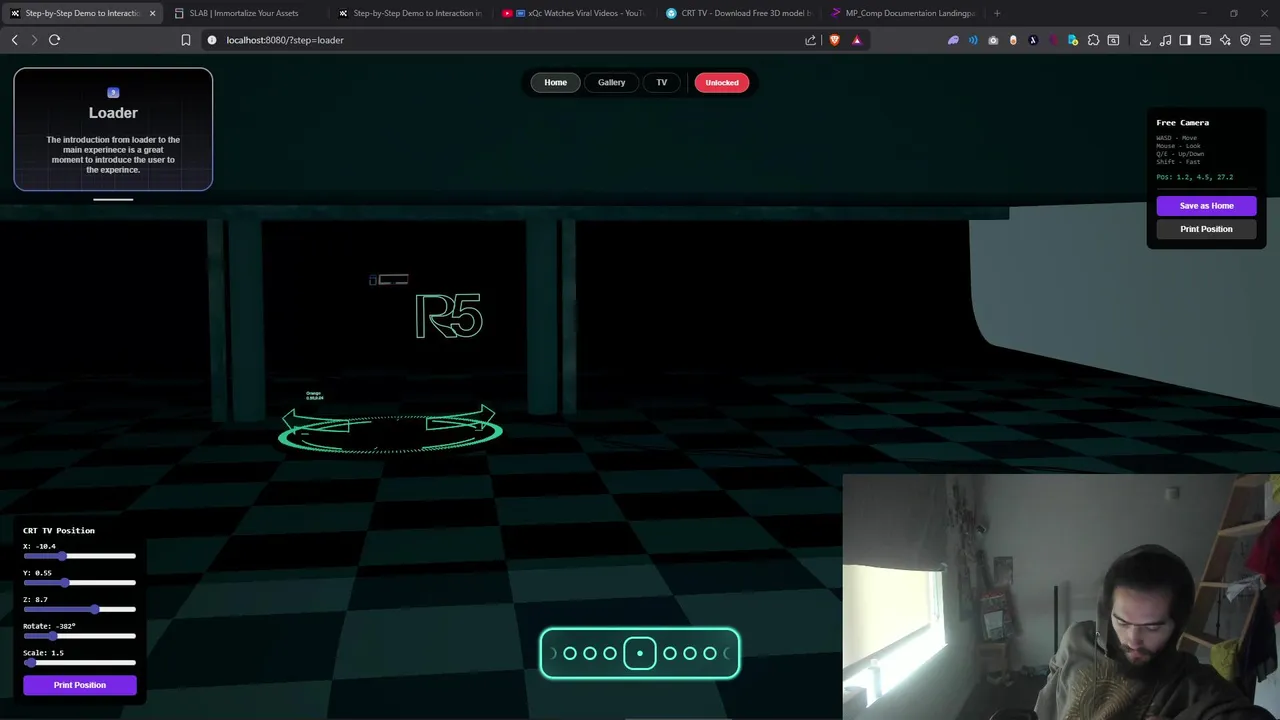The width and height of the screenshot is (1280, 720).
Task: Toggle the red Unlocked camera button
Action: (721, 82)
